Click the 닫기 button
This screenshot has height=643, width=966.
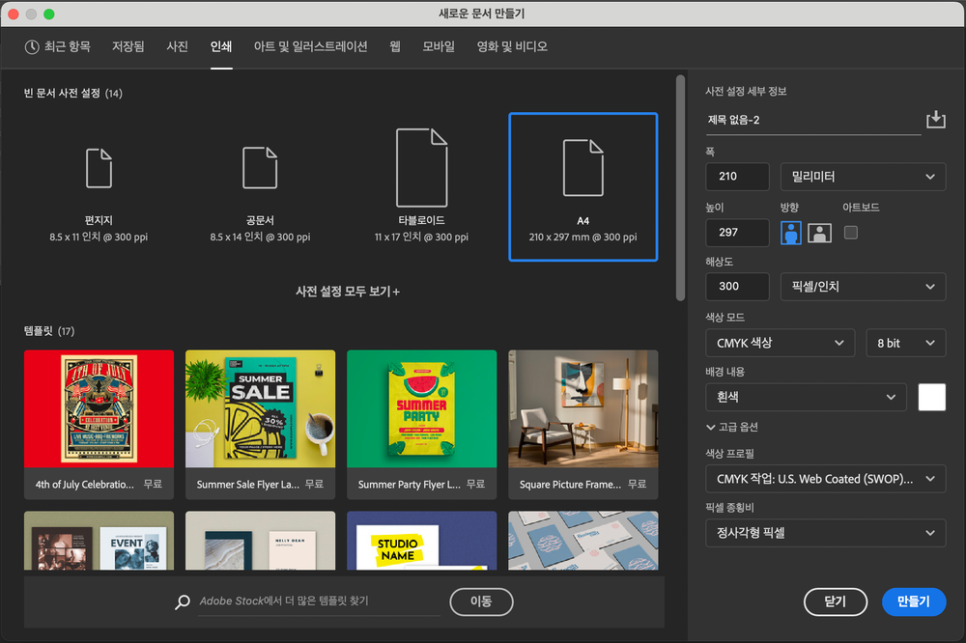point(835,602)
